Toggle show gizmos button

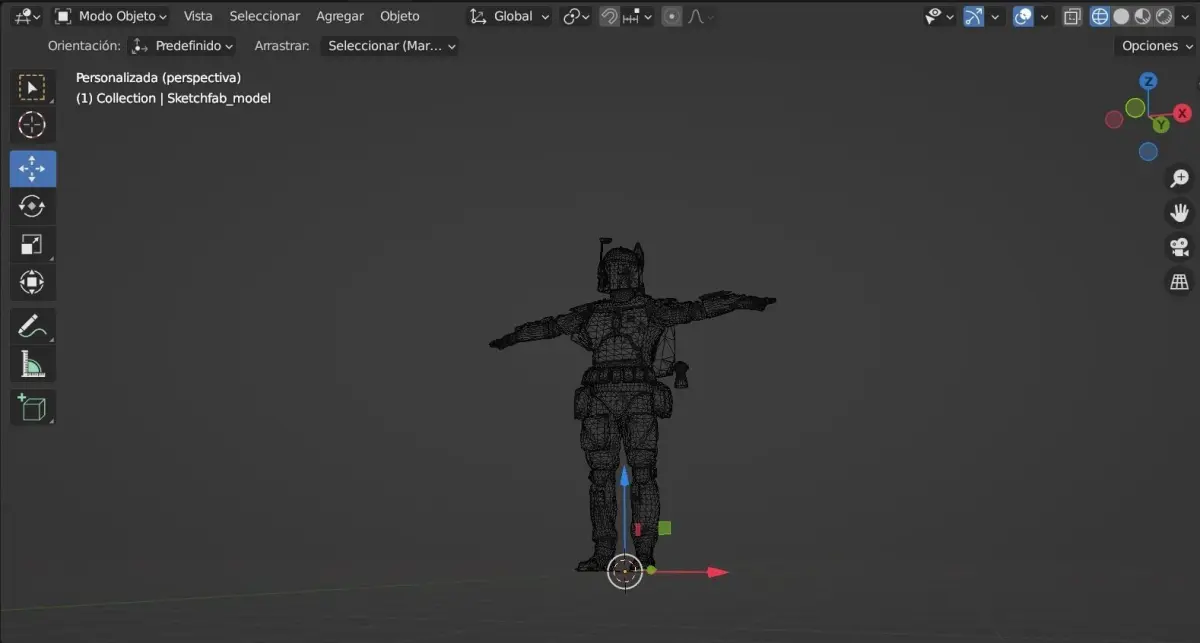pos(974,16)
